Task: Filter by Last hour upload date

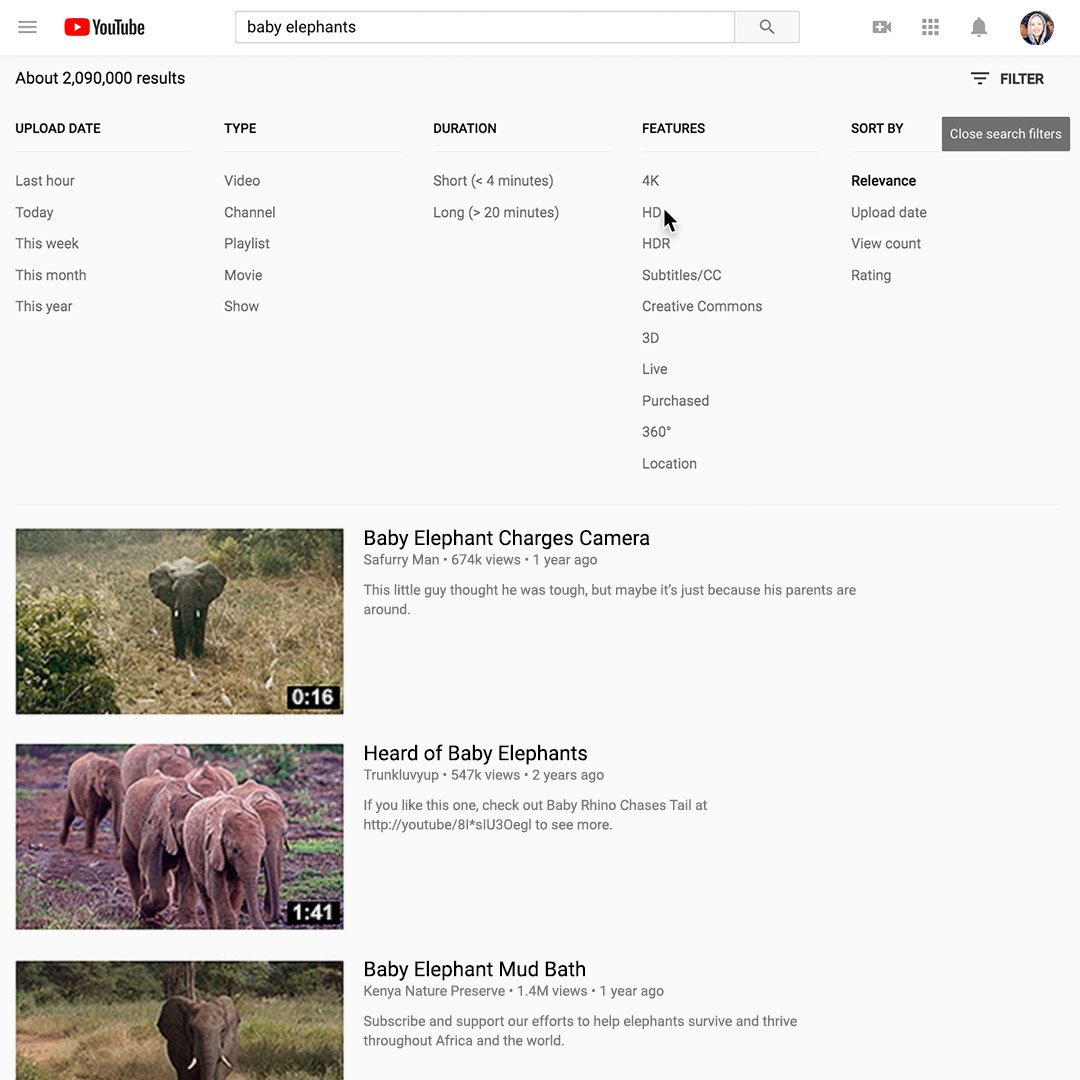Action: coord(45,180)
